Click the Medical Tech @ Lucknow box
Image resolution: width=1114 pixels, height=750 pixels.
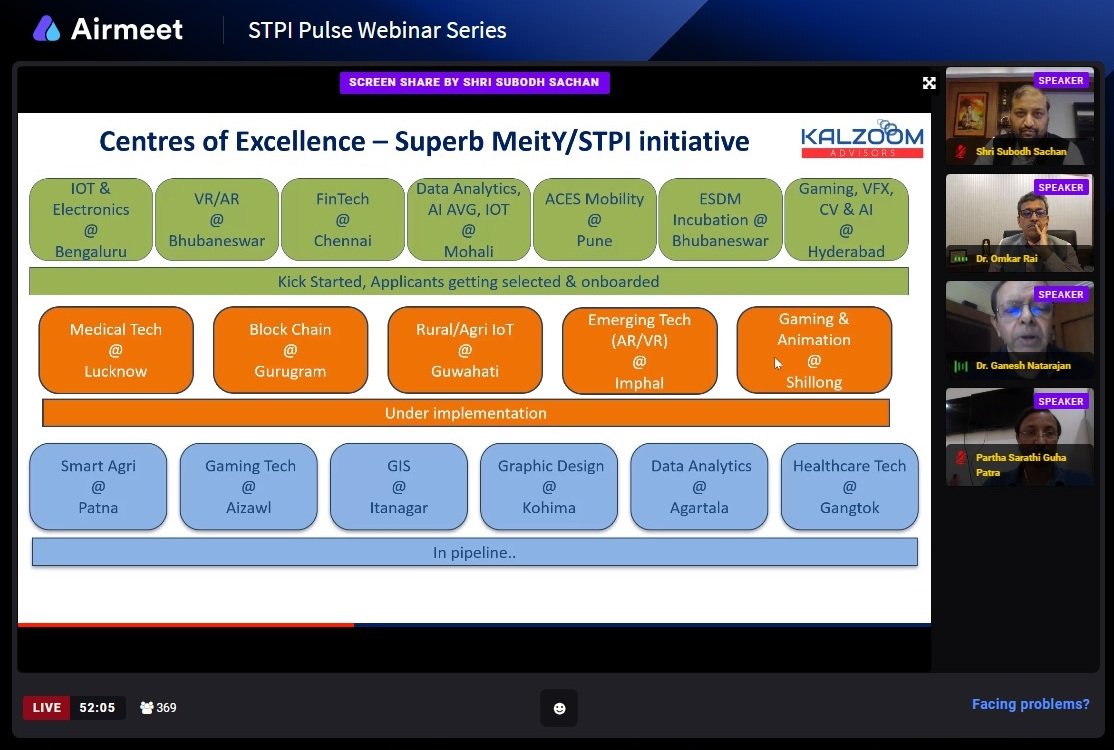[116, 350]
